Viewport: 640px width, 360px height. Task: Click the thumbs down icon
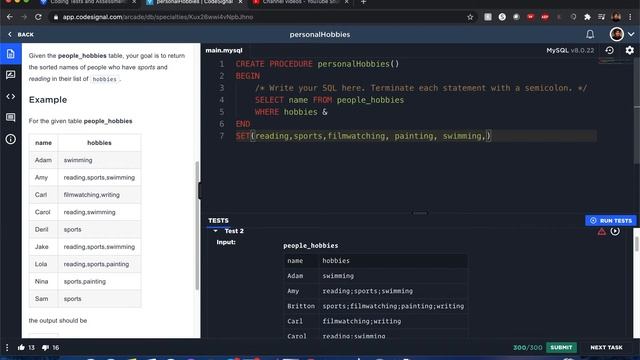[x=45, y=348]
